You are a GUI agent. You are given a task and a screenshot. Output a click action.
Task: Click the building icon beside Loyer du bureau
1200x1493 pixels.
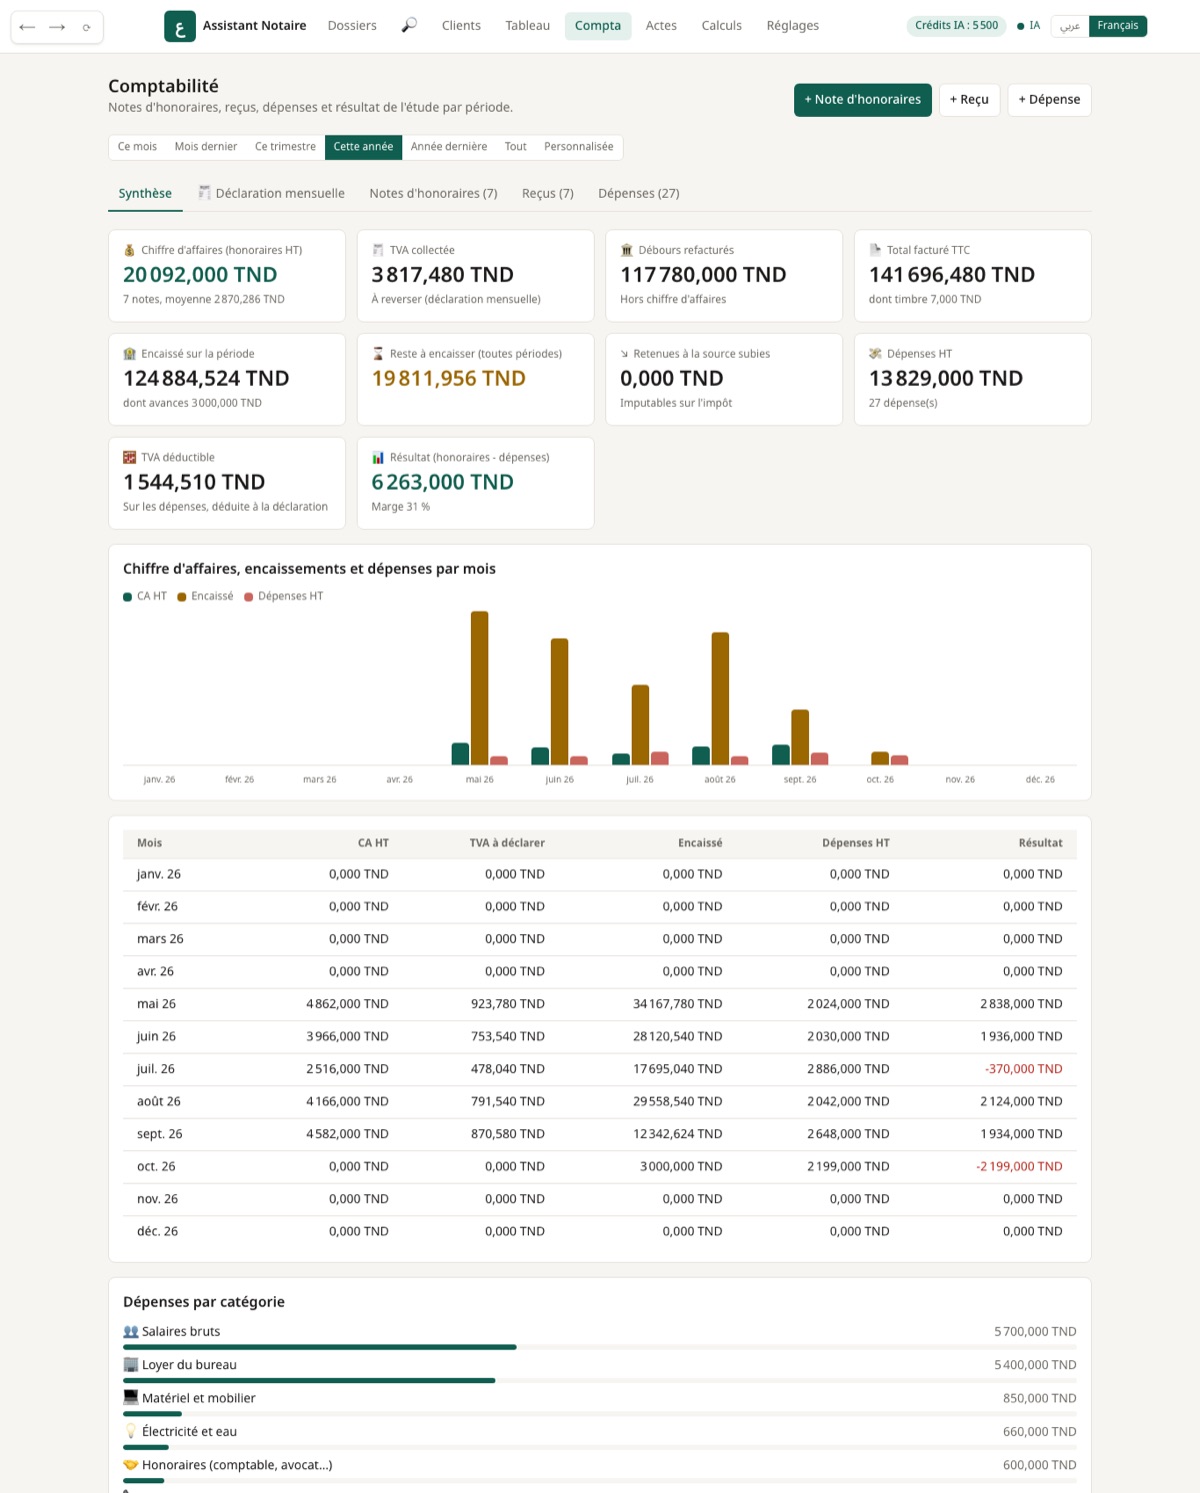[x=131, y=1365]
